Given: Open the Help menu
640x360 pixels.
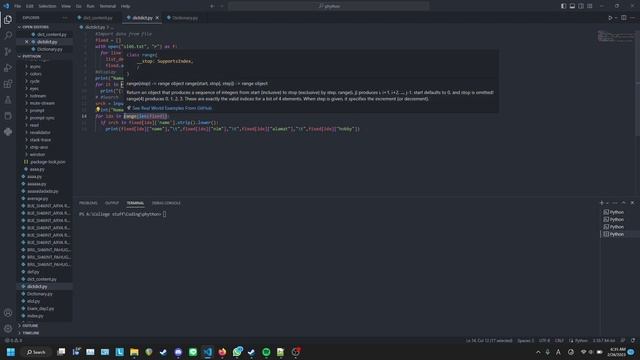Looking at the screenshot, I should tap(126, 6).
